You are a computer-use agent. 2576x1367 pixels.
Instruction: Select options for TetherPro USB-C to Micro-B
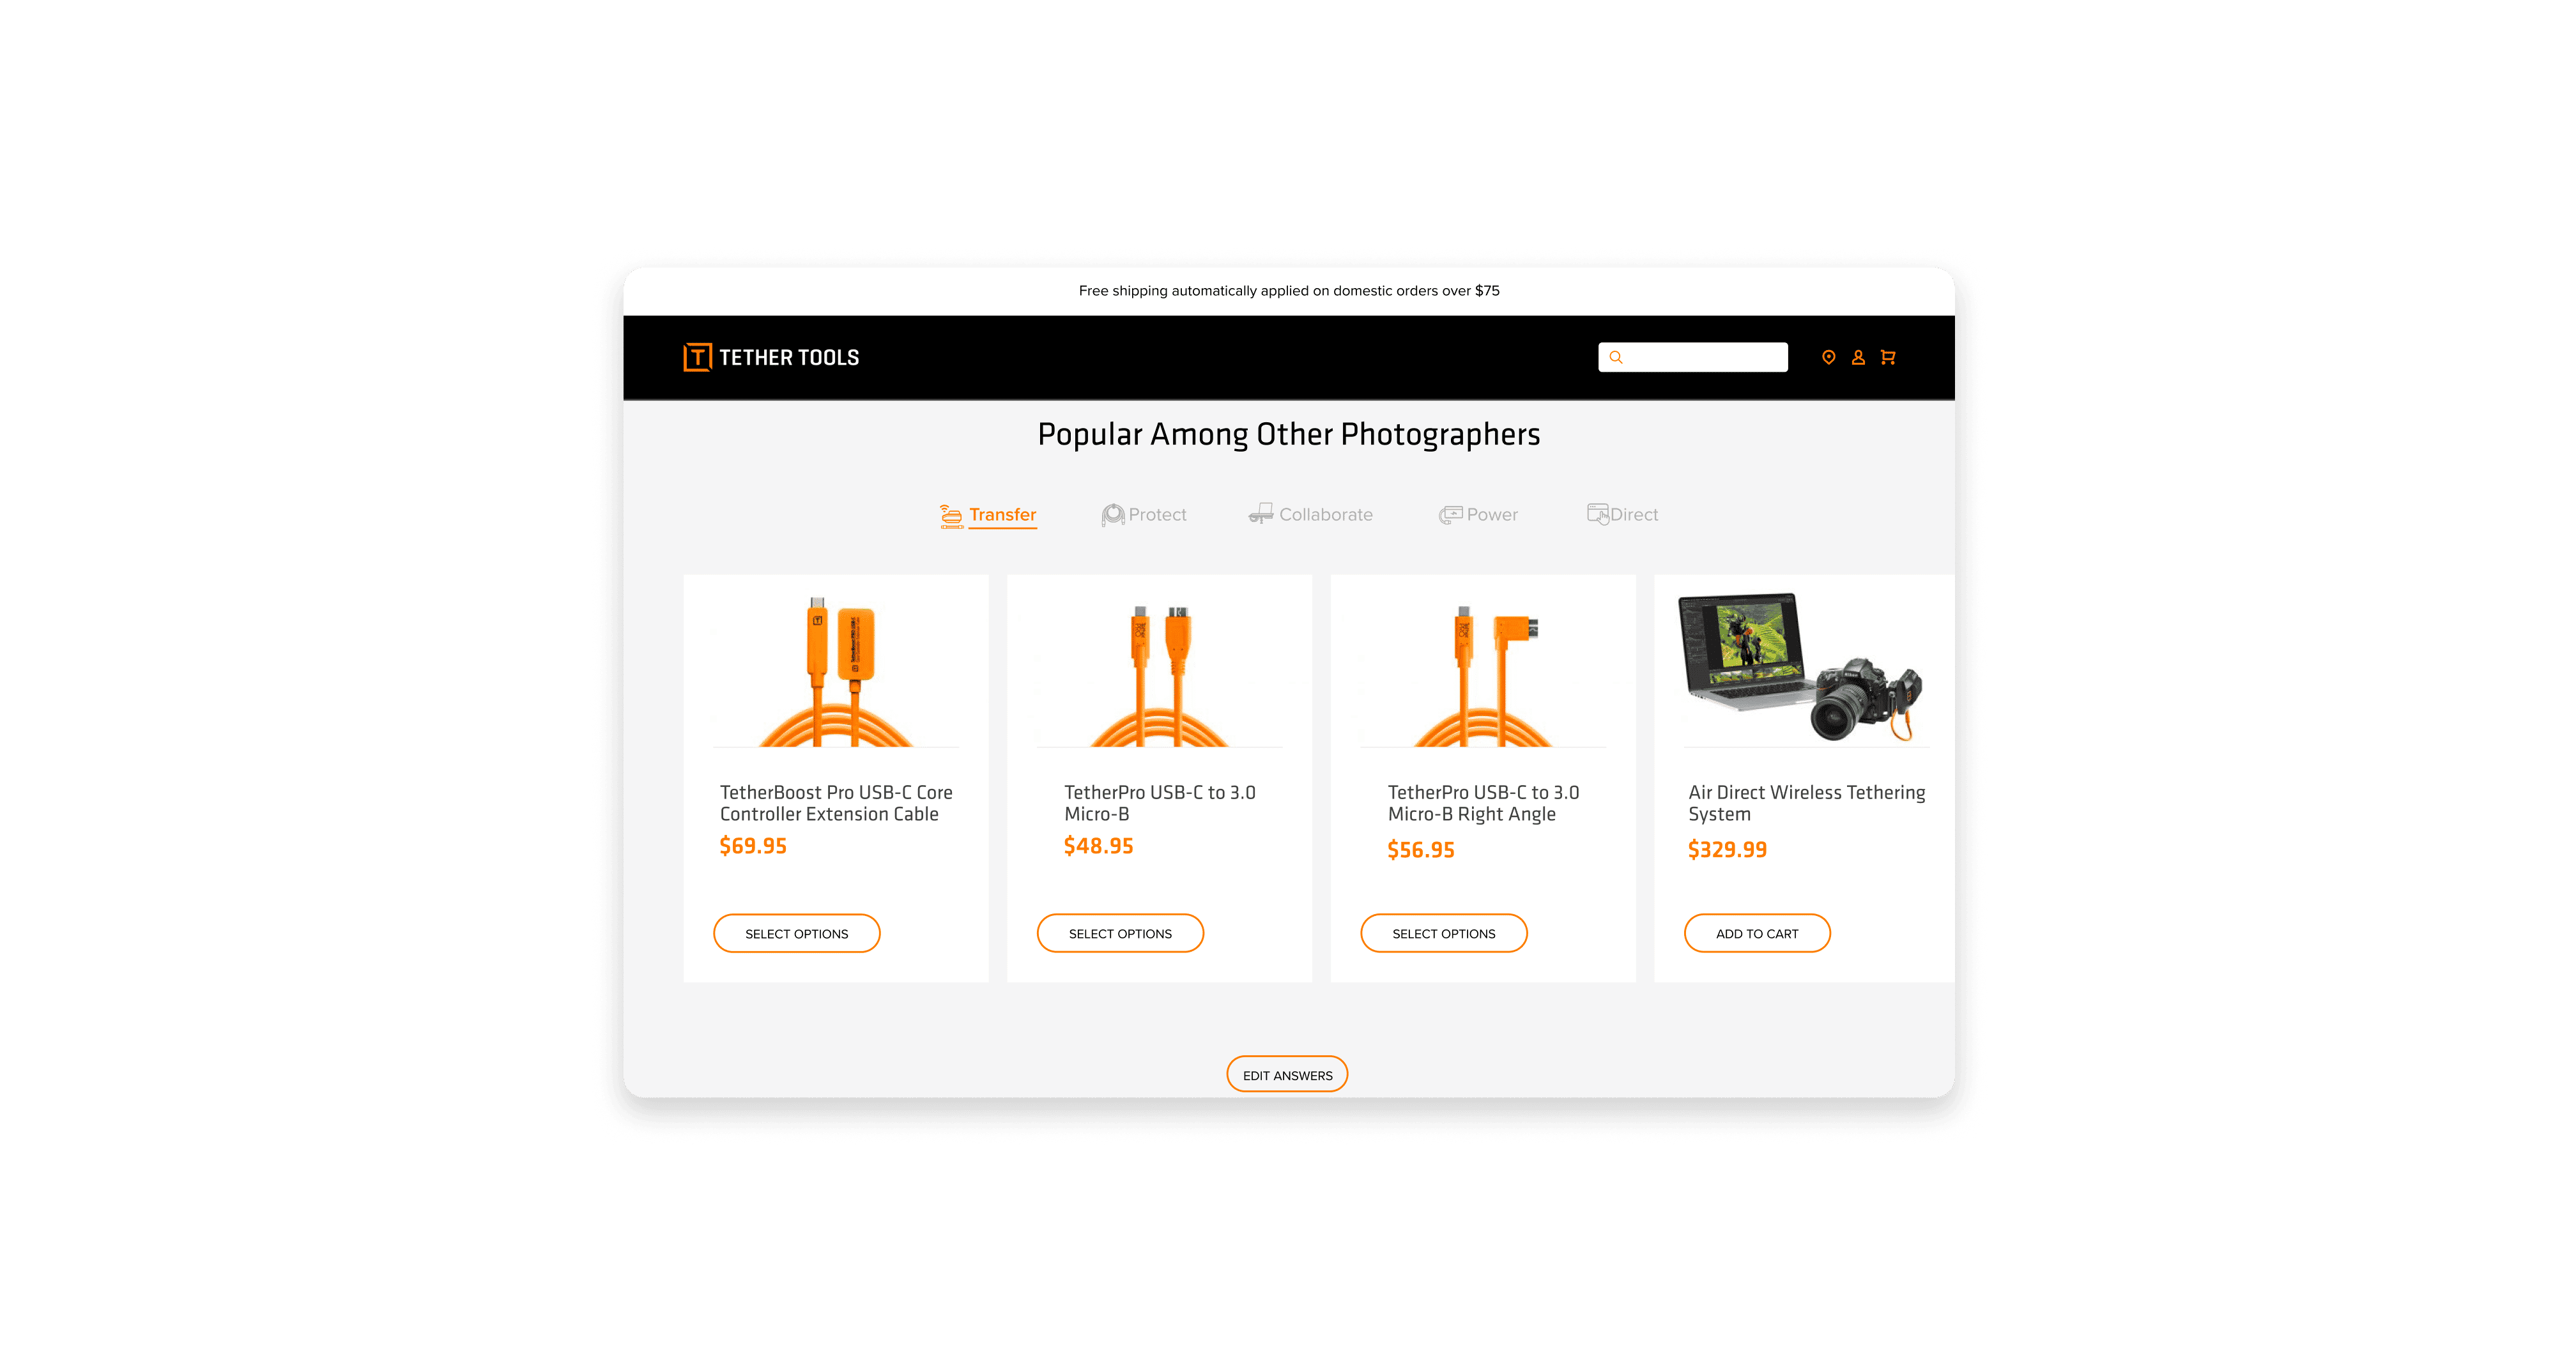[x=1120, y=933]
